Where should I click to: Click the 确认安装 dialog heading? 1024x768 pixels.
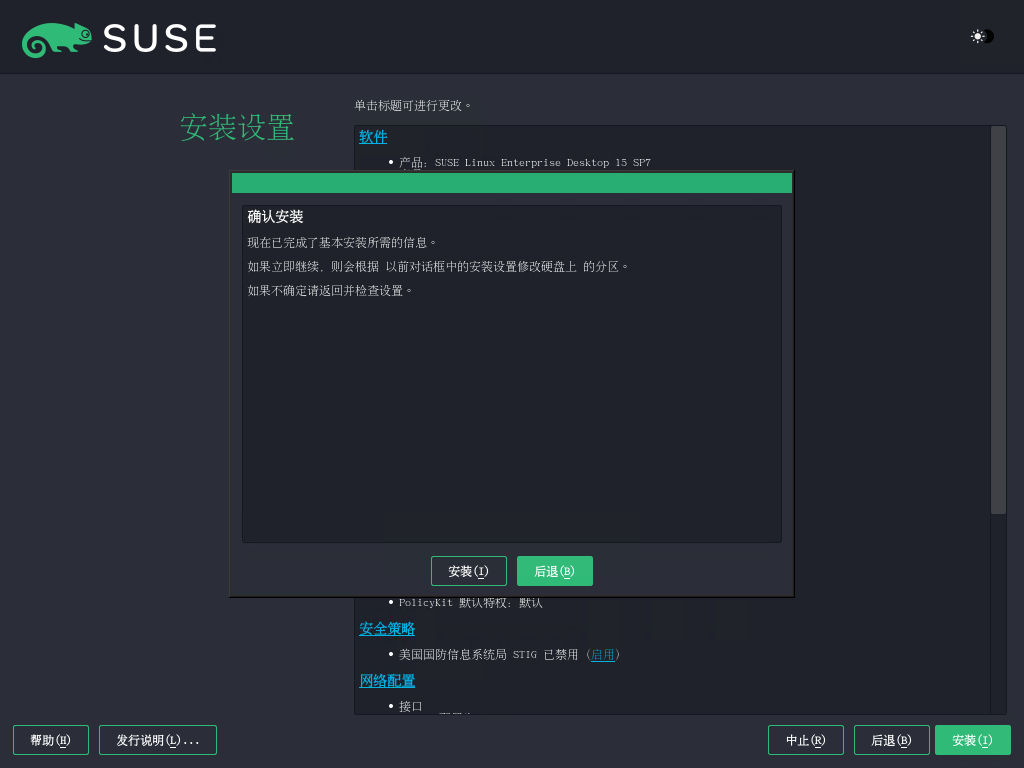[275, 217]
